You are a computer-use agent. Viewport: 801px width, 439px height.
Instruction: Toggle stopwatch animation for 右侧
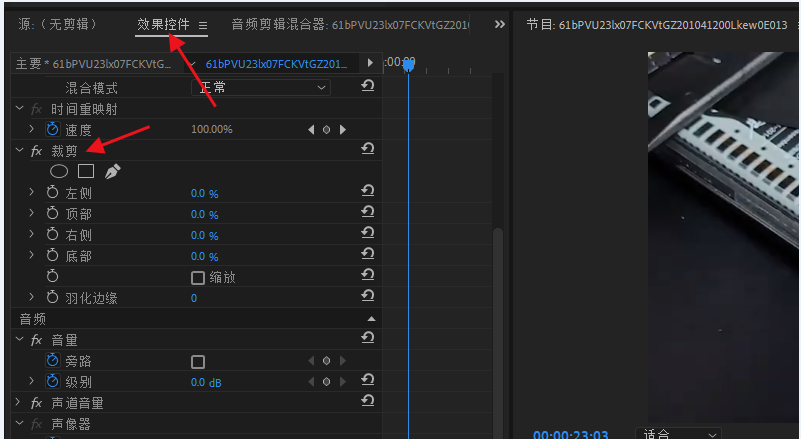(x=53, y=235)
